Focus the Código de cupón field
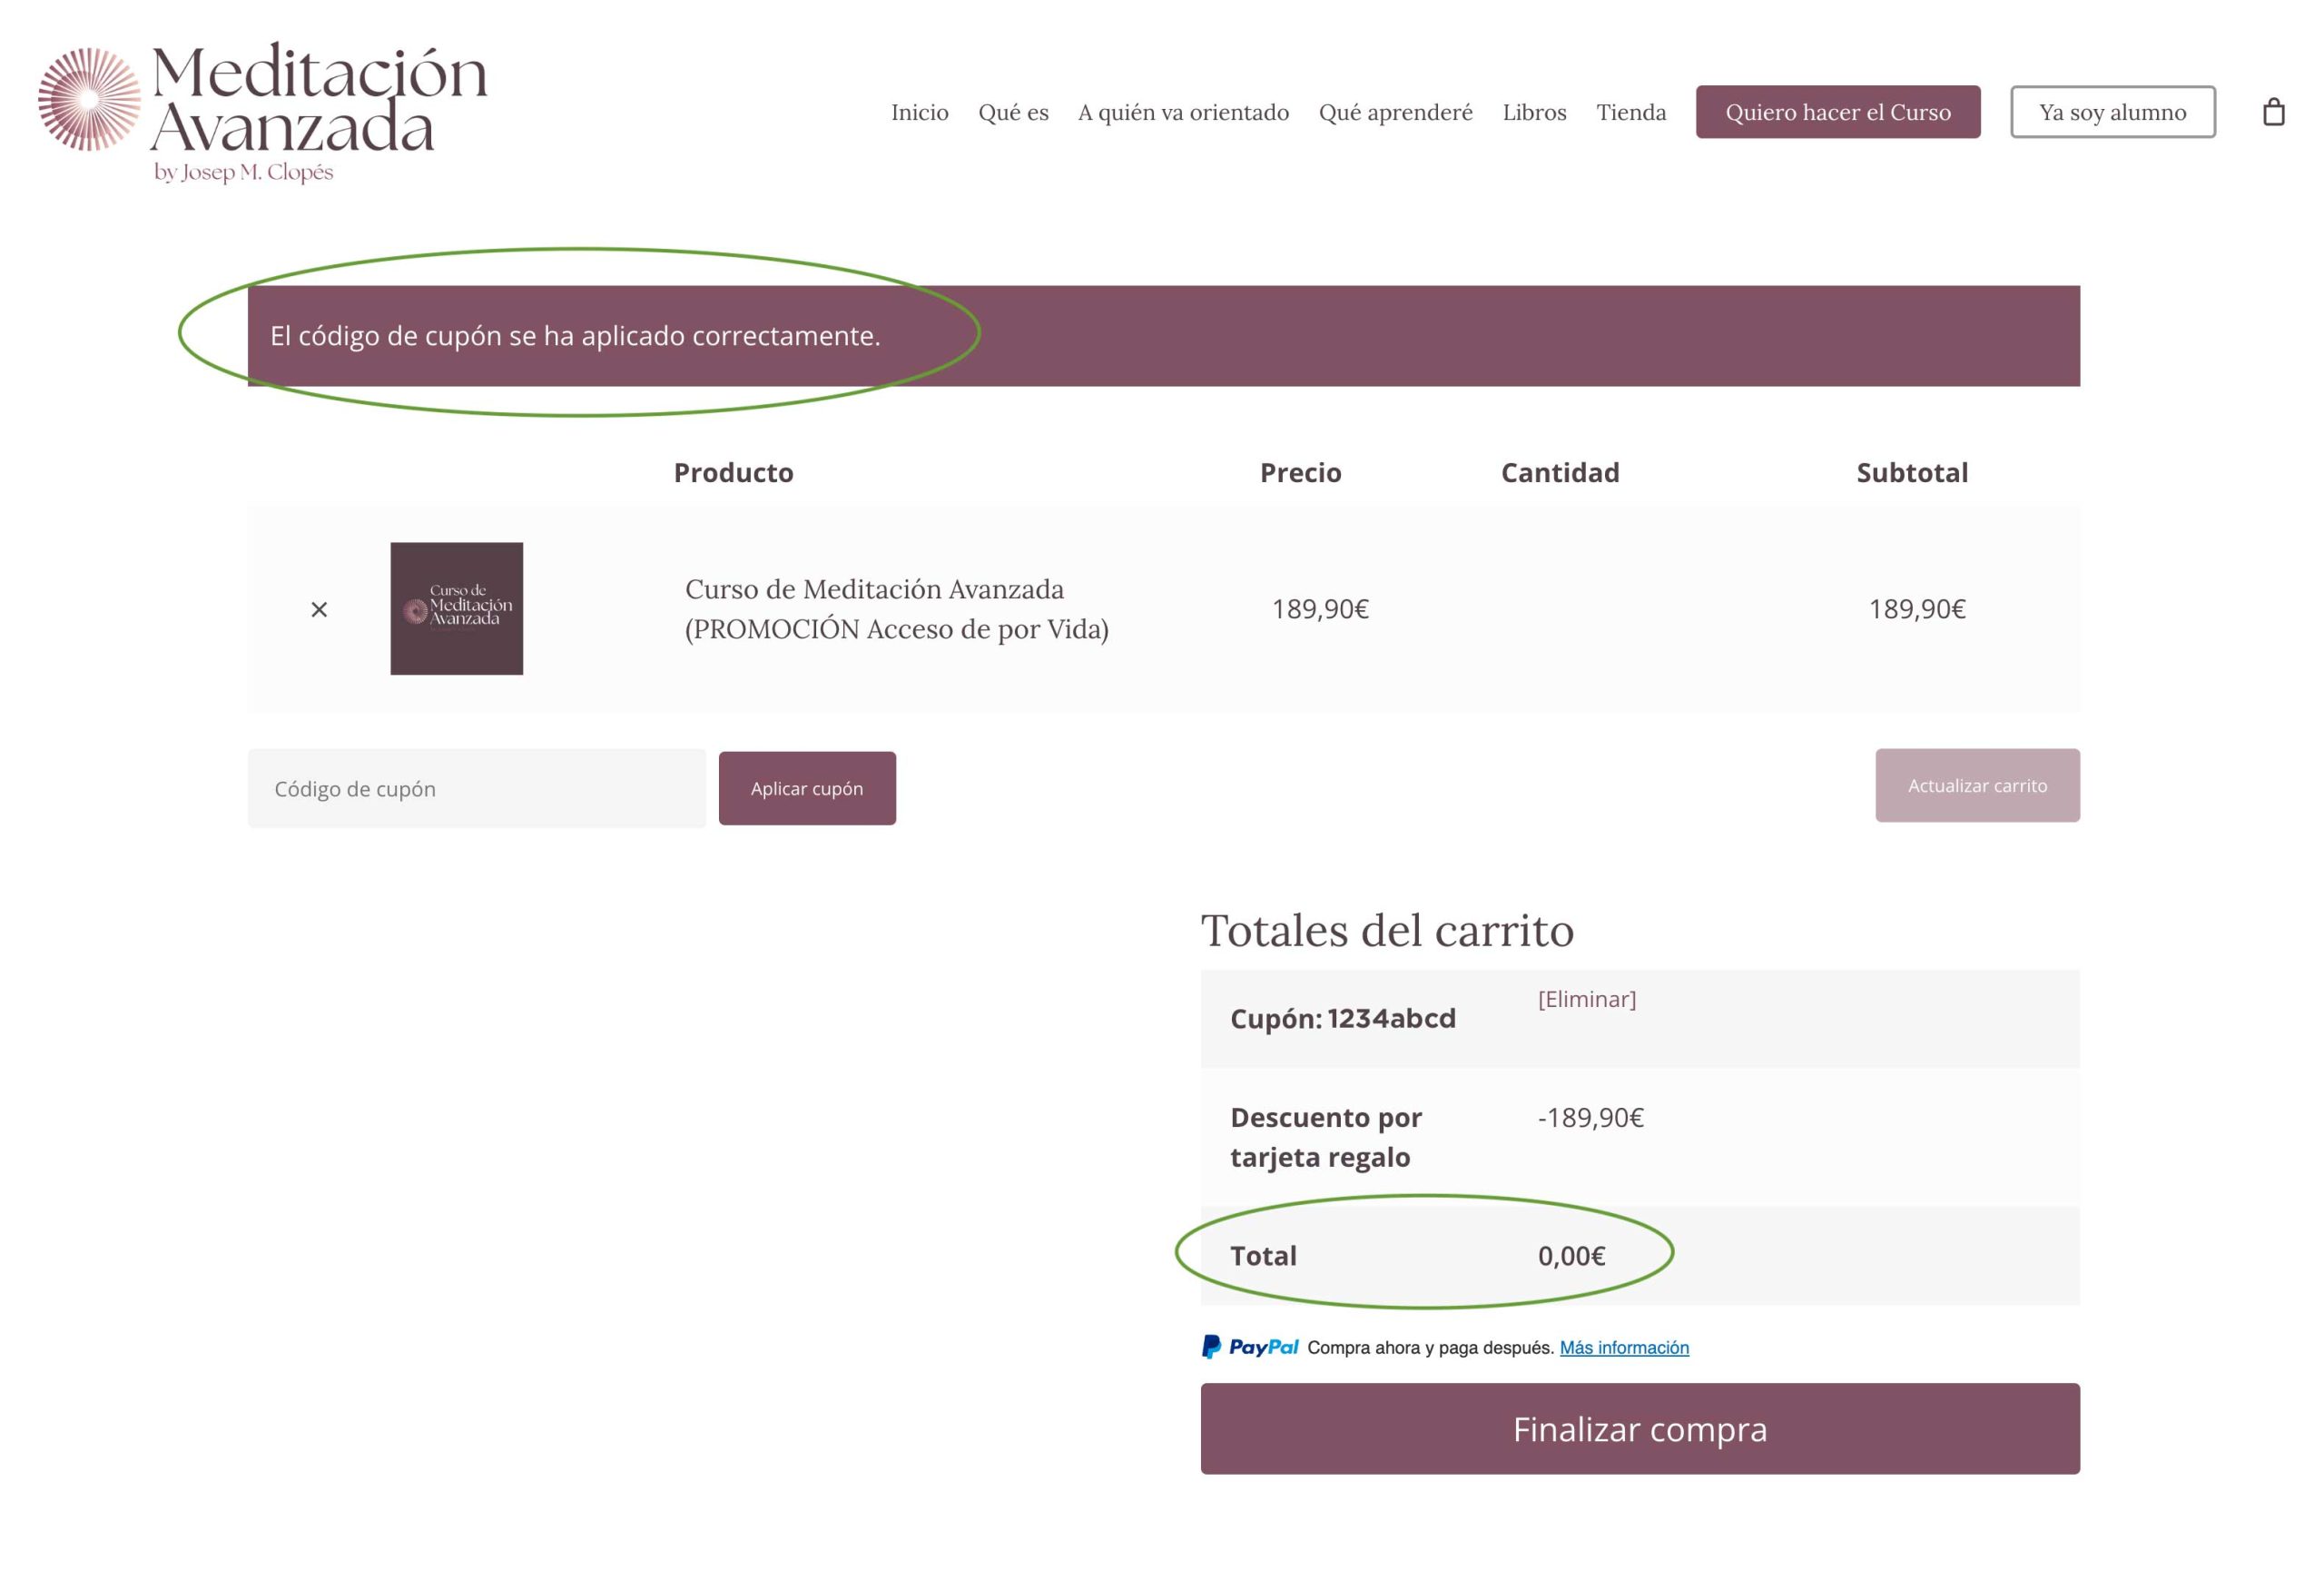The width and height of the screenshot is (2324, 1590). tap(476, 788)
